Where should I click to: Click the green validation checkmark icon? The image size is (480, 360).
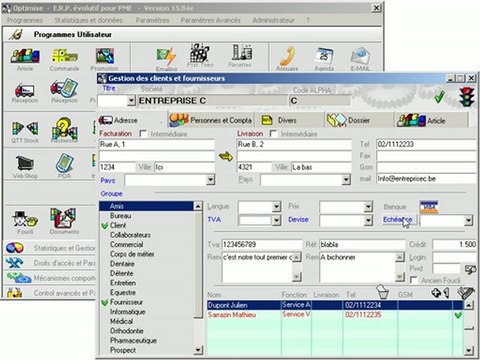(x=440, y=97)
